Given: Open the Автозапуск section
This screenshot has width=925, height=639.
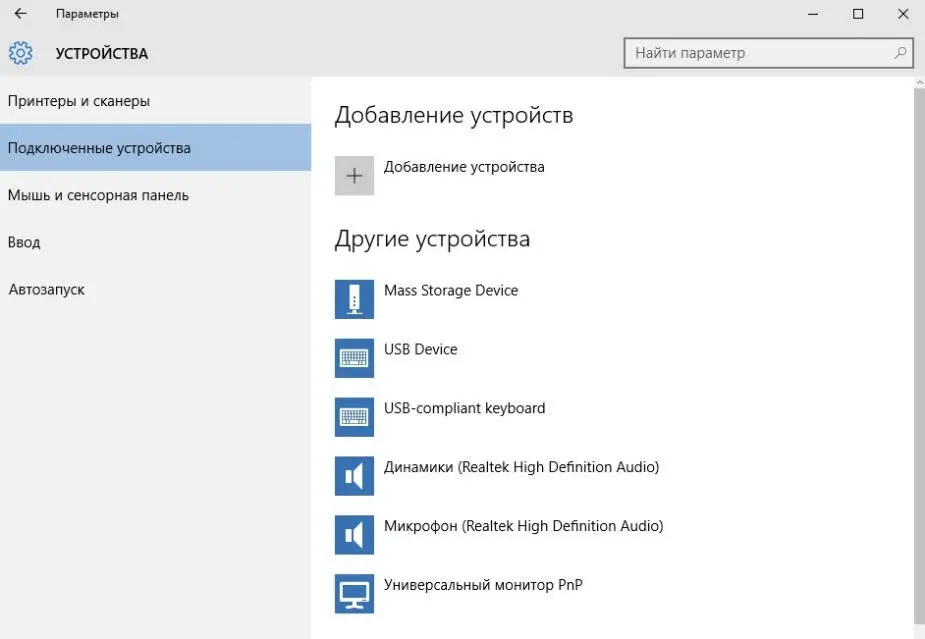Looking at the screenshot, I should tap(47, 289).
